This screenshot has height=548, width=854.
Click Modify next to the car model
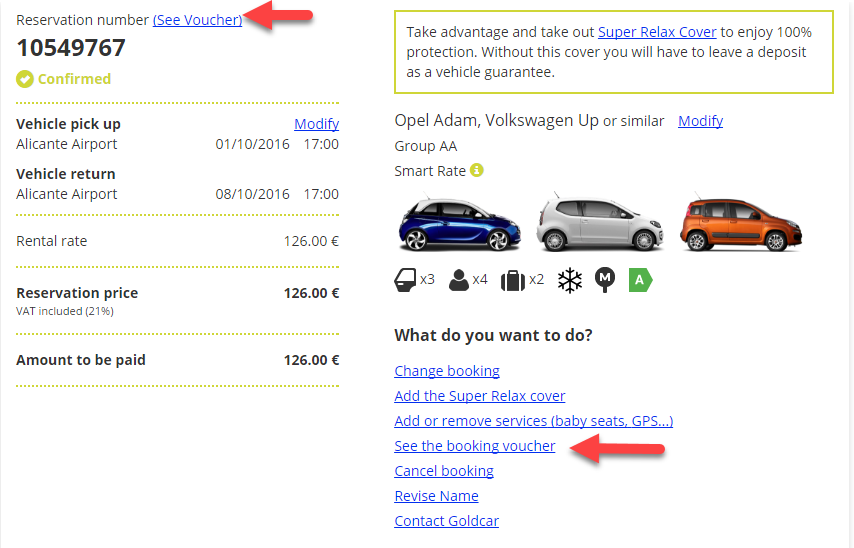pos(700,120)
